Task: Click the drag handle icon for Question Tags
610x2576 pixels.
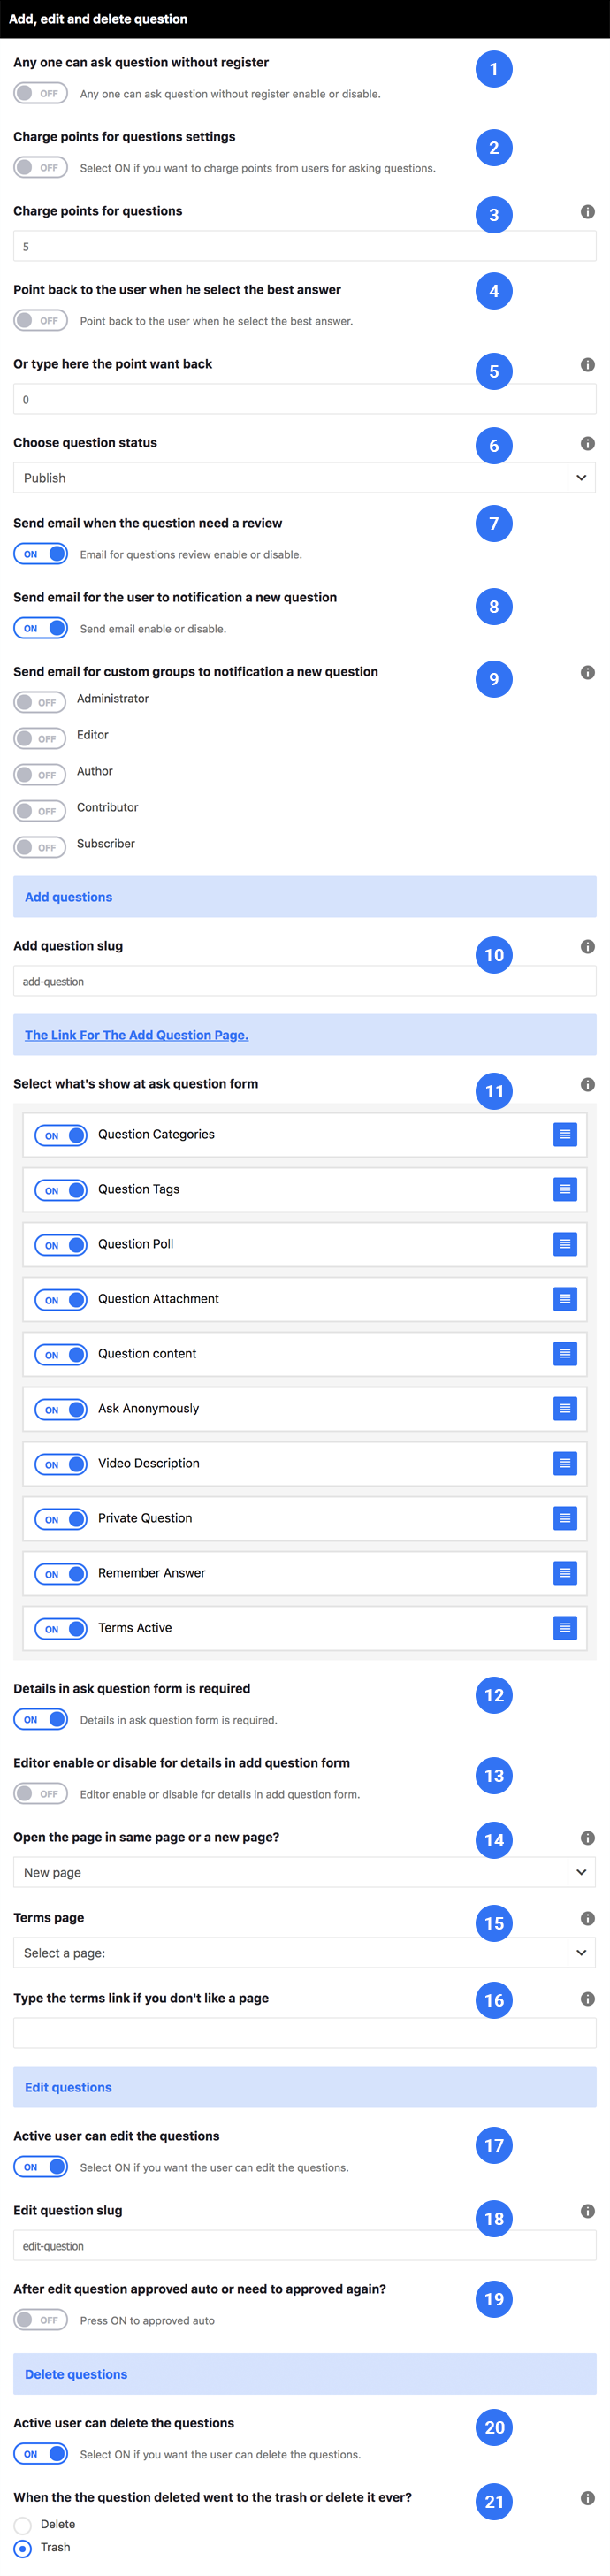Action: [565, 1189]
